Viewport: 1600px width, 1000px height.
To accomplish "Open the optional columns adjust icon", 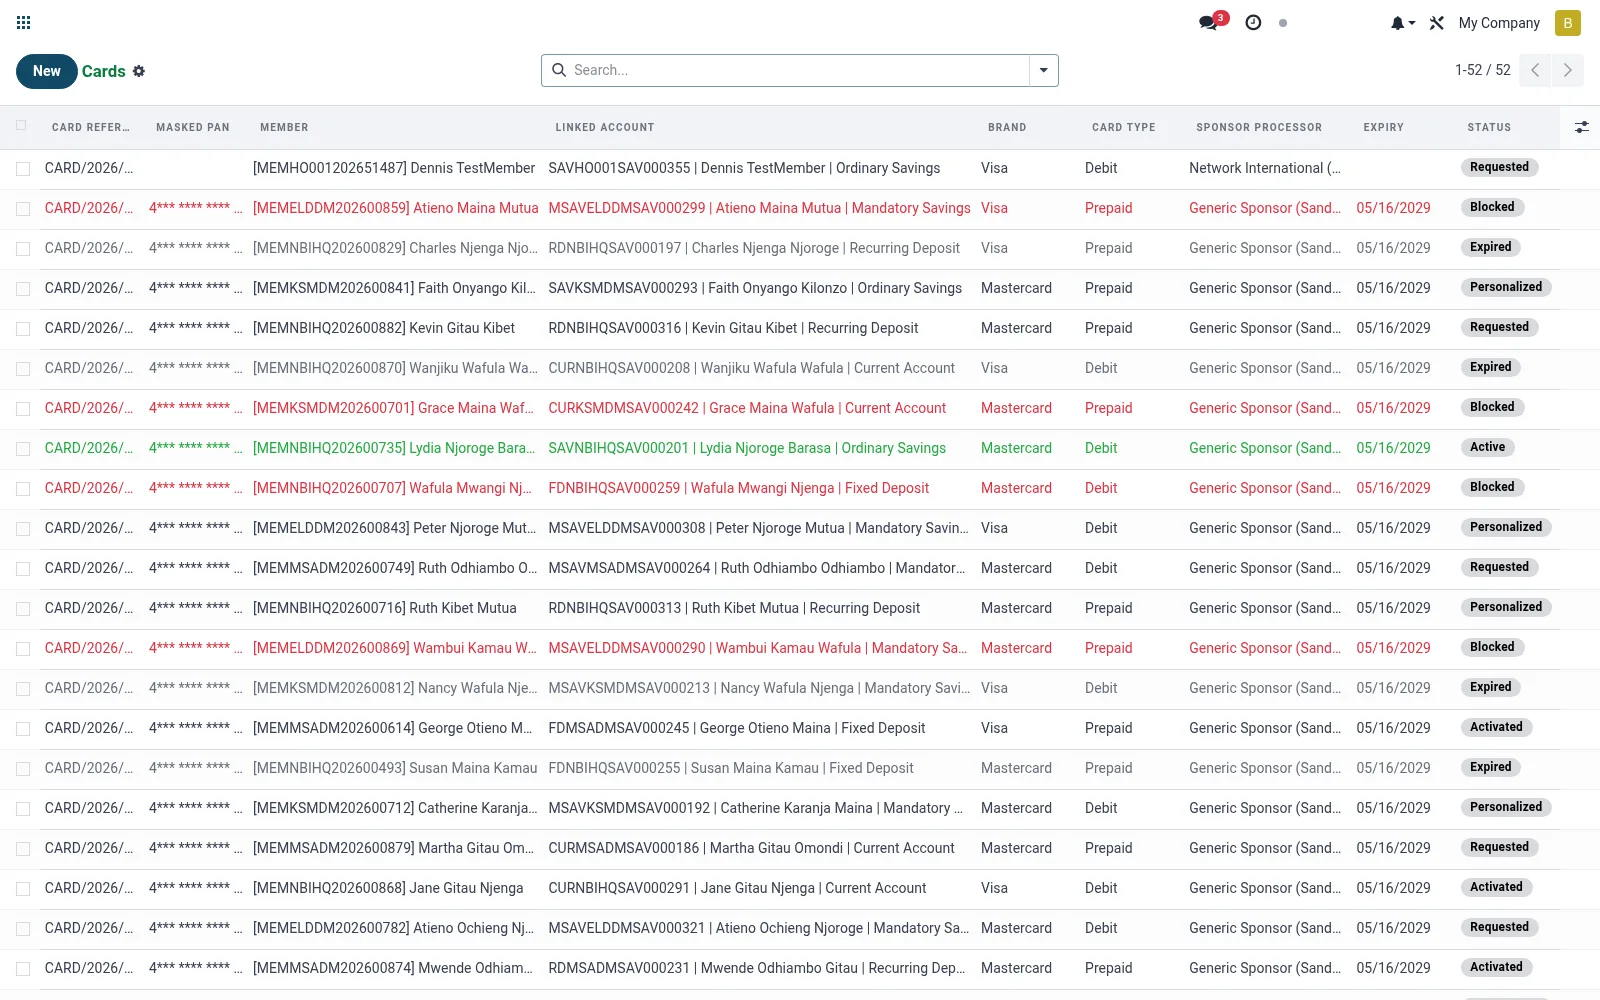I will 1581,127.
